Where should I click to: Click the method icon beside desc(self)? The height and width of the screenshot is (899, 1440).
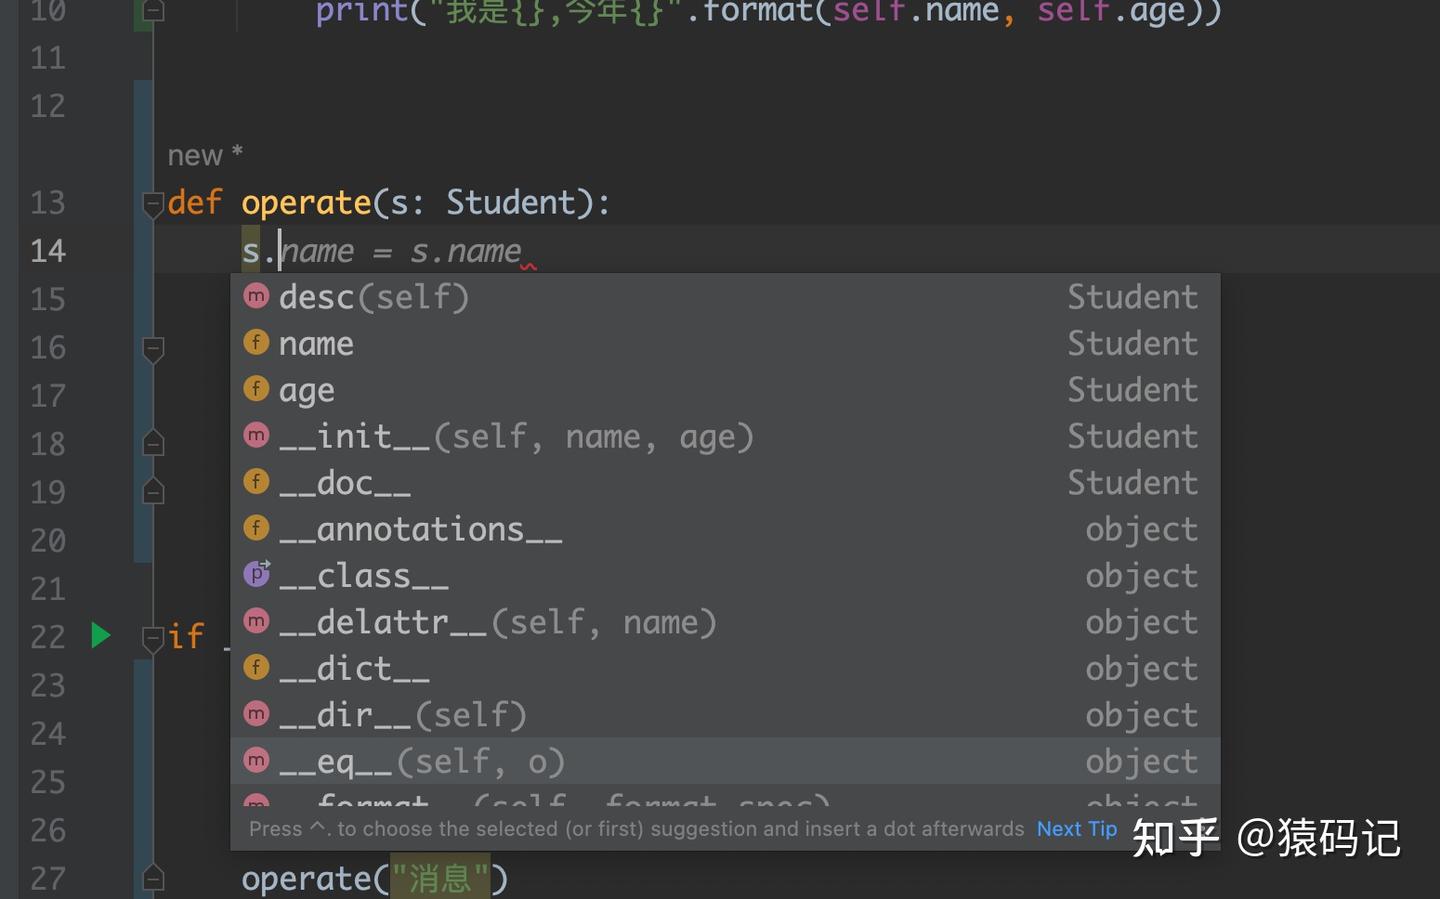coord(256,295)
